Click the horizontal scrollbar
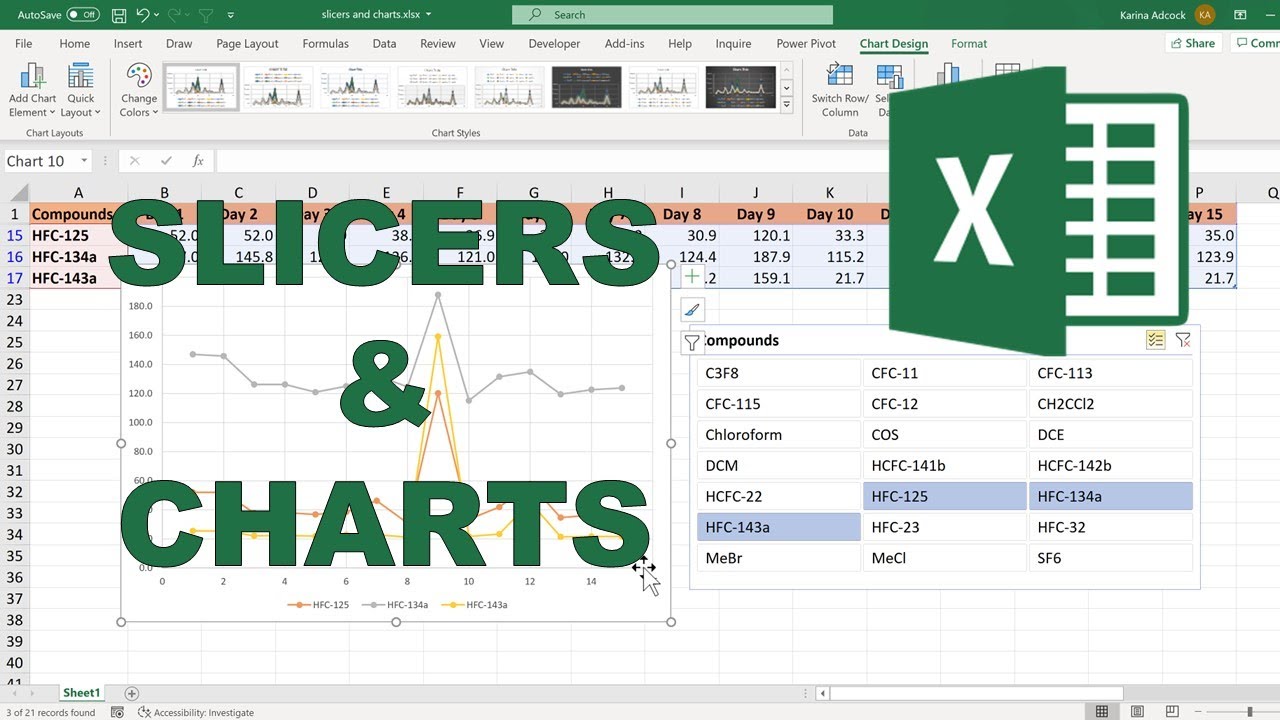This screenshot has height=720, width=1280. pos(976,693)
